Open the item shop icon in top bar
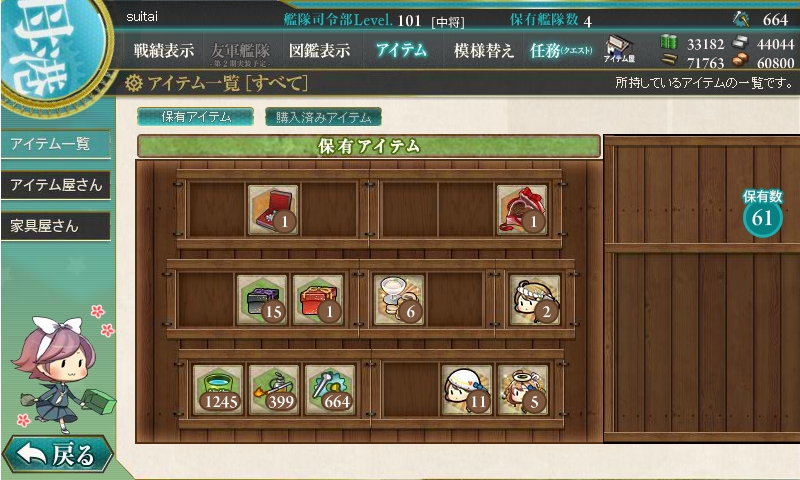This screenshot has width=800, height=480. click(x=619, y=49)
